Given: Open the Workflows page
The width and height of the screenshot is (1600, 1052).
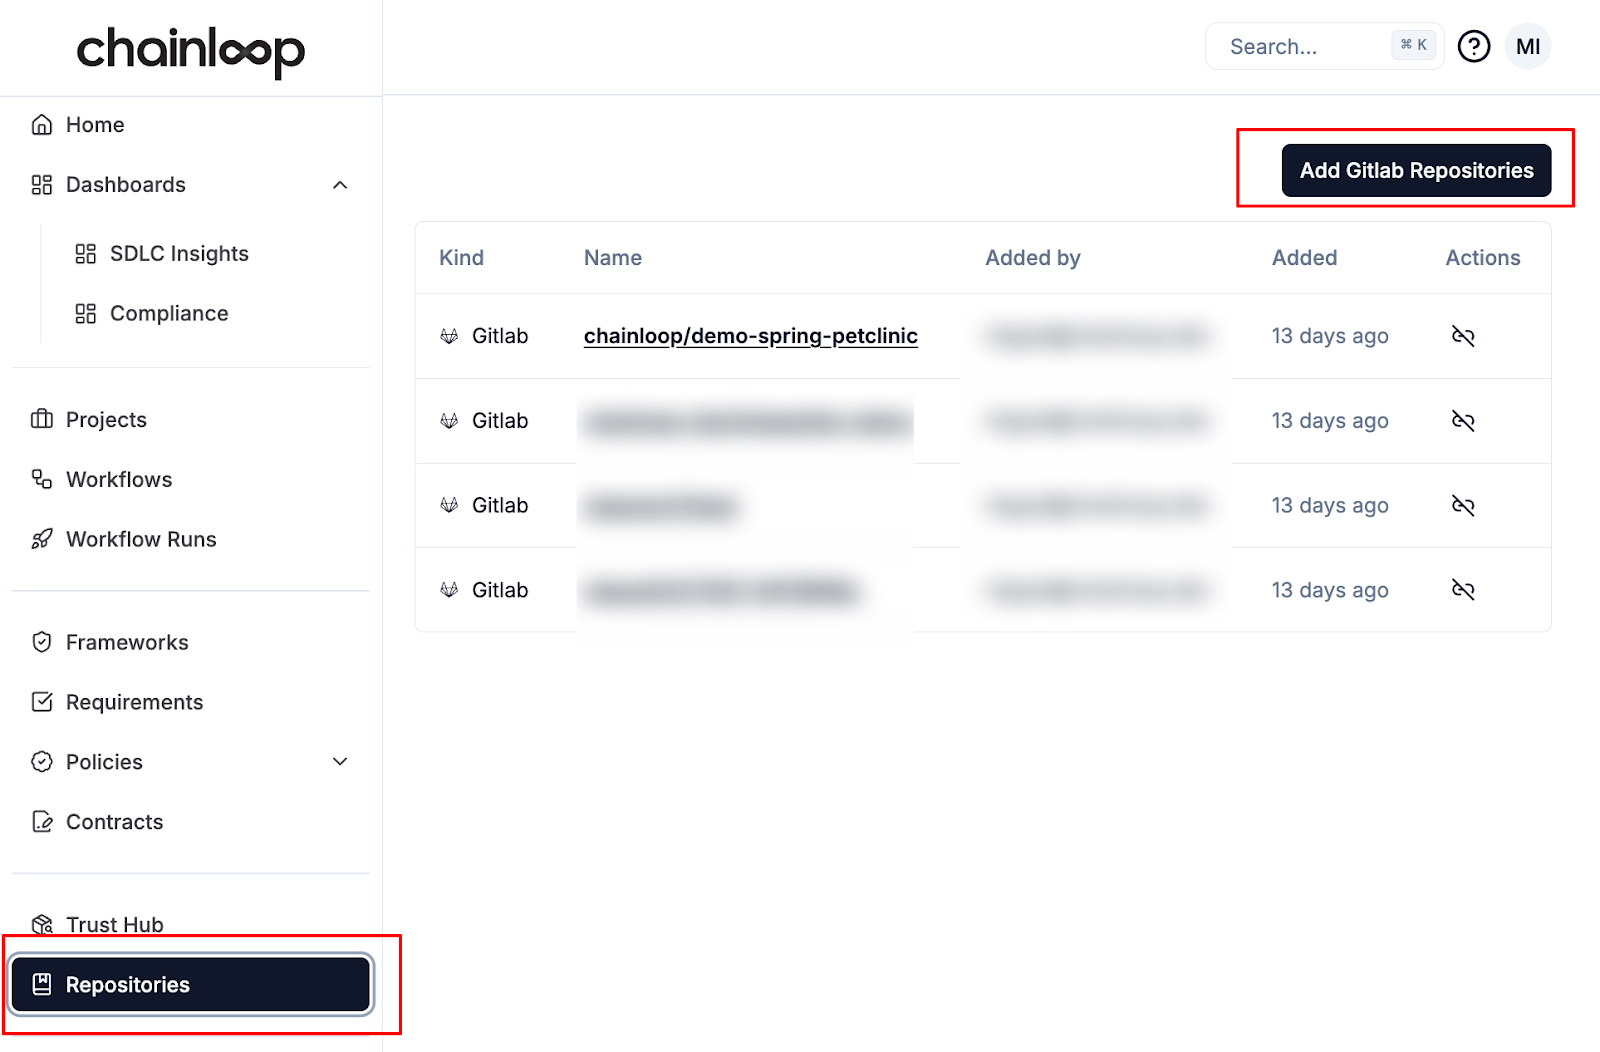Looking at the screenshot, I should pos(118,480).
